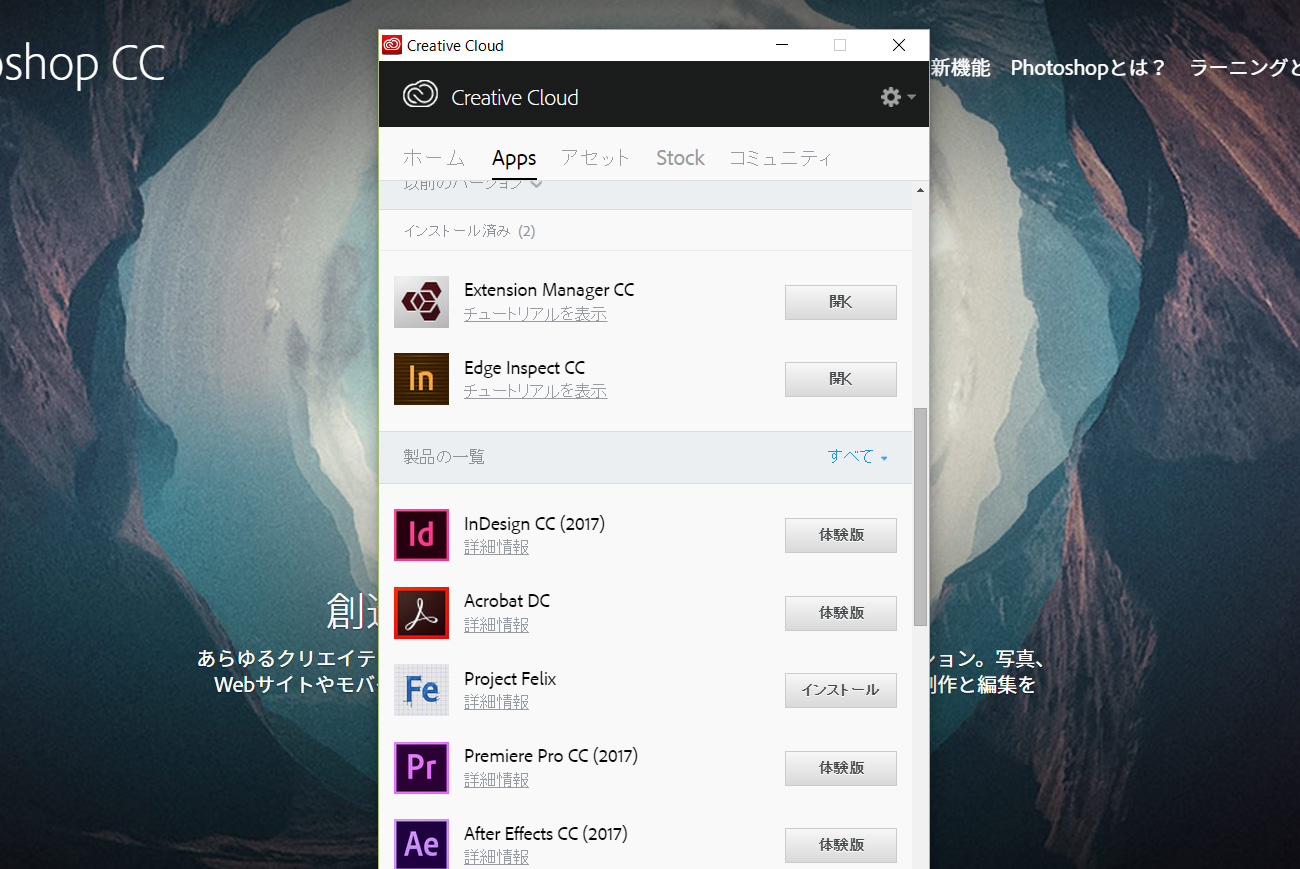Open the settings gear menu
This screenshot has height=869, width=1300.
pyautogui.click(x=897, y=97)
